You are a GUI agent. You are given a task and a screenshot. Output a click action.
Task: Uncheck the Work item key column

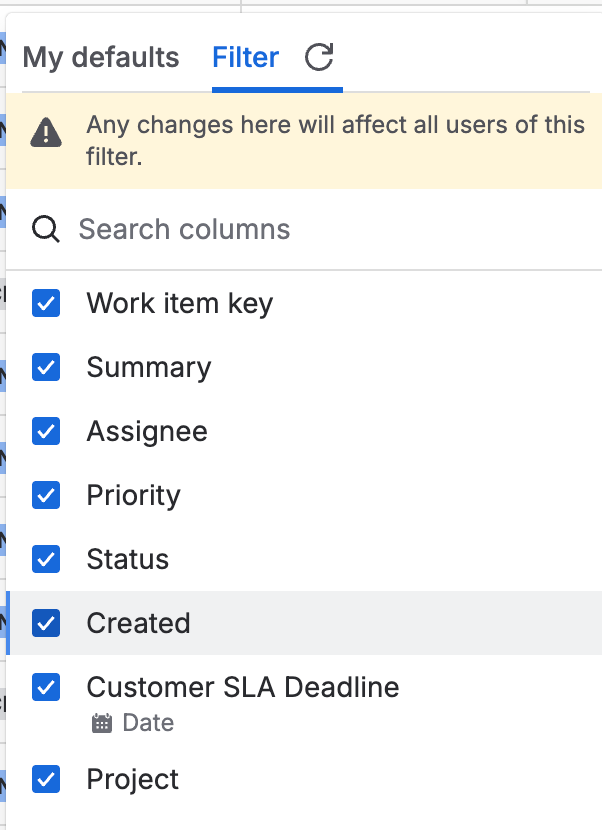pyautogui.click(x=45, y=303)
